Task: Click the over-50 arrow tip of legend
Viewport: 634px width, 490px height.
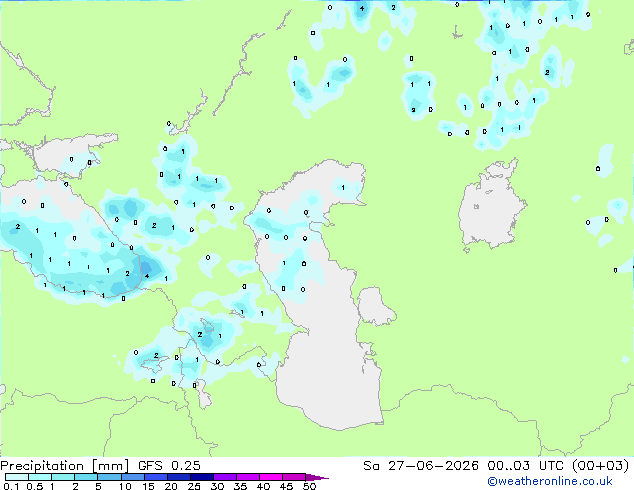Action: [x=317, y=477]
